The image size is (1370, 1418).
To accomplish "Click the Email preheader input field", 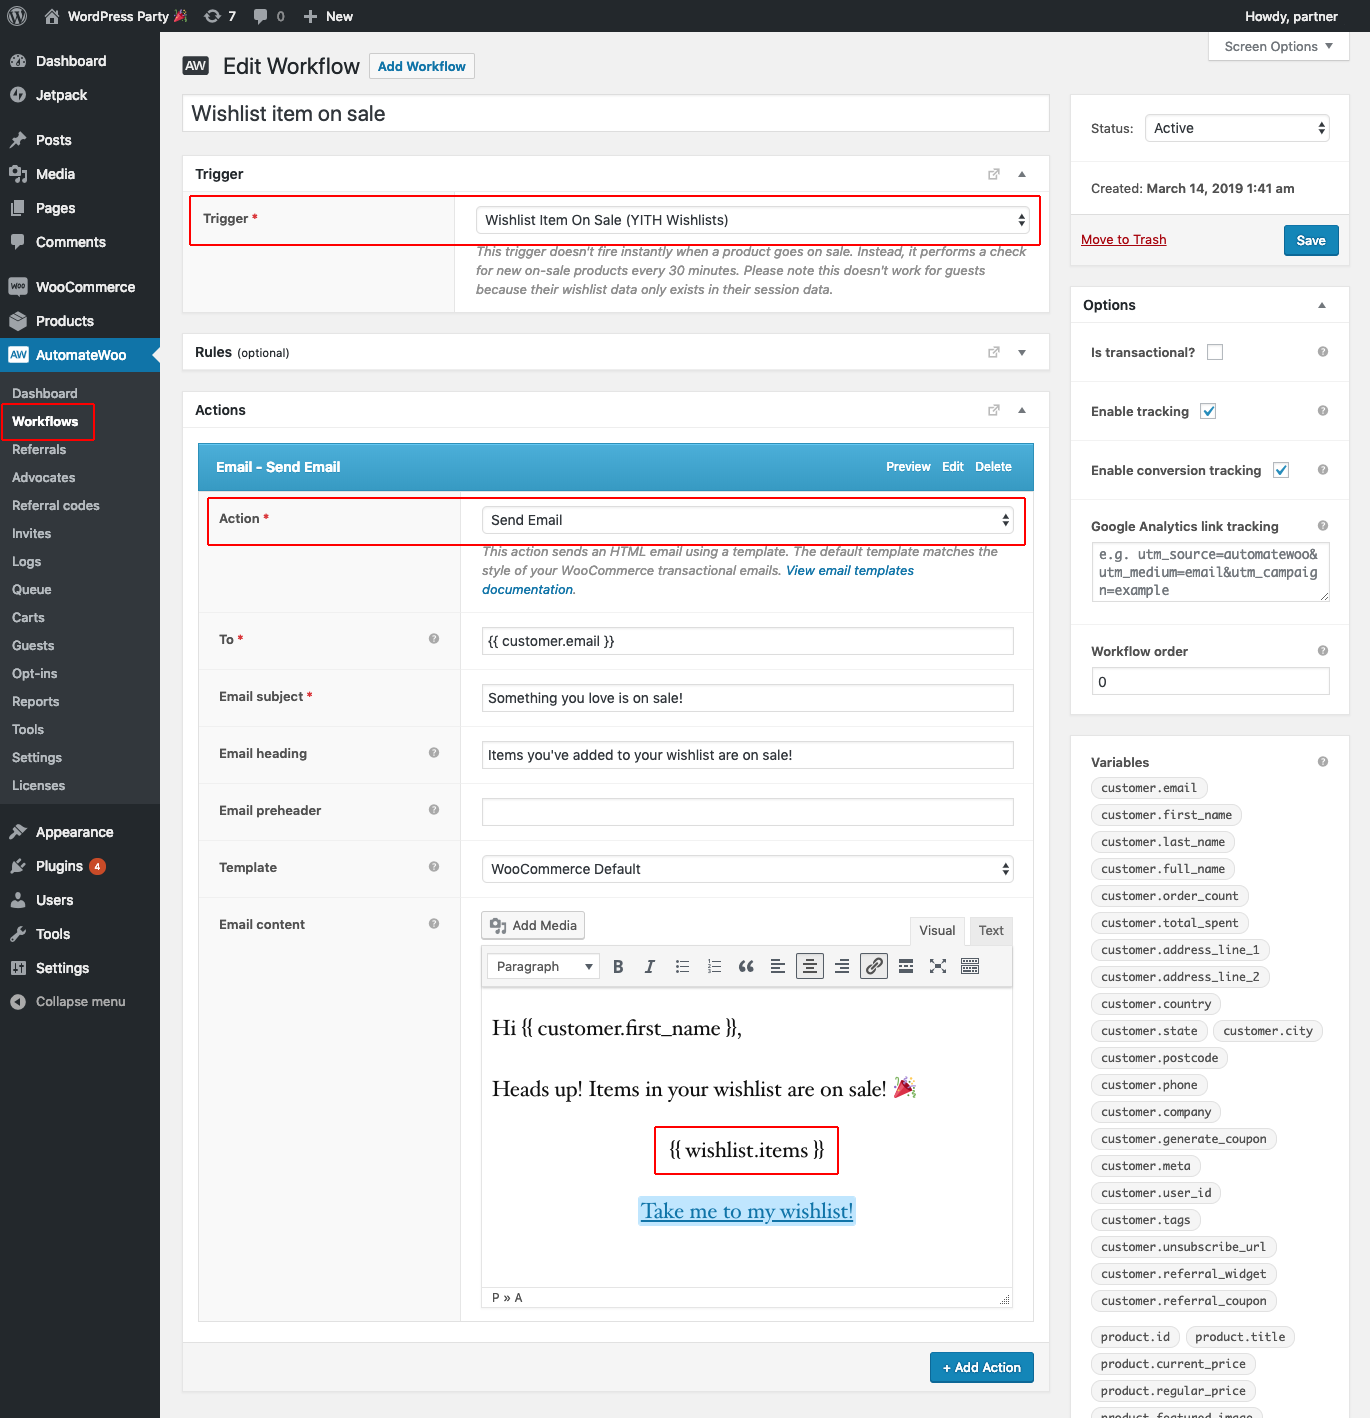I will pyautogui.click(x=748, y=812).
